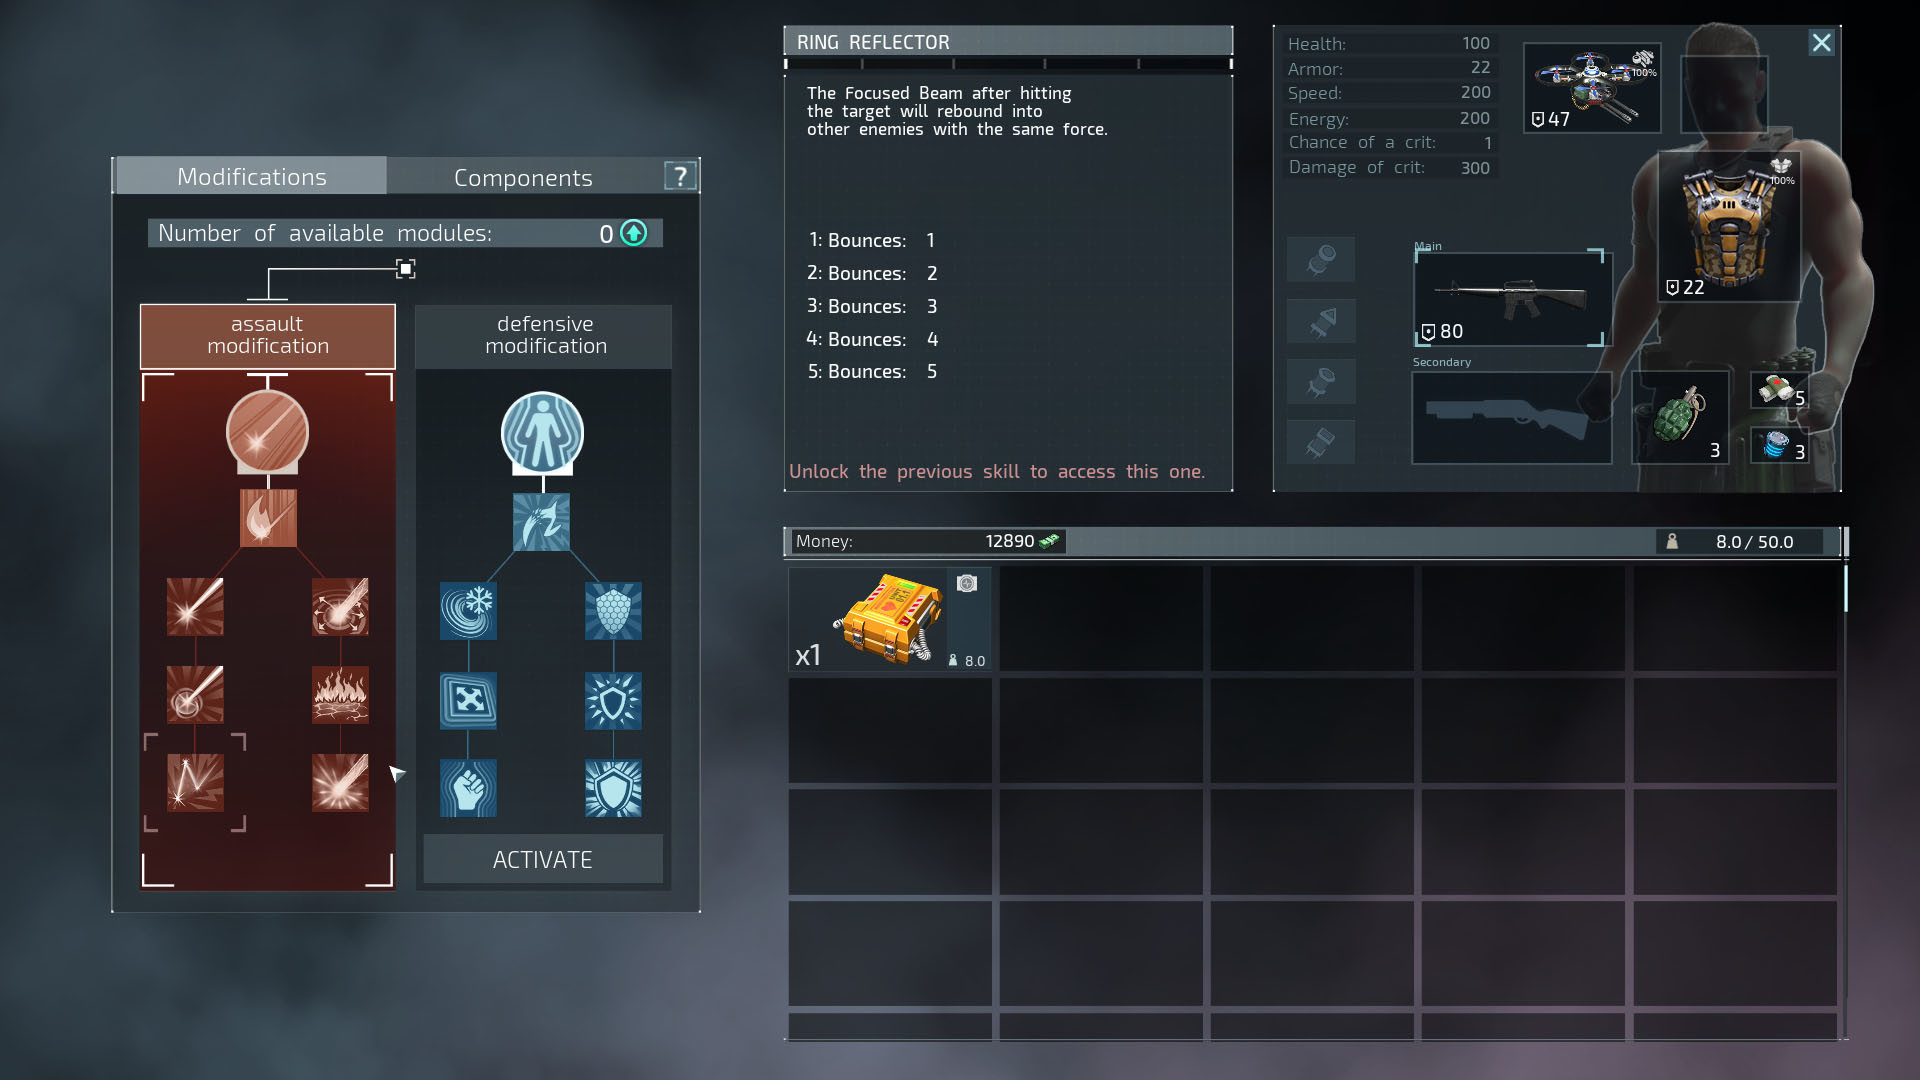
Task: Select the grenade equipment slot
Action: [1680, 418]
